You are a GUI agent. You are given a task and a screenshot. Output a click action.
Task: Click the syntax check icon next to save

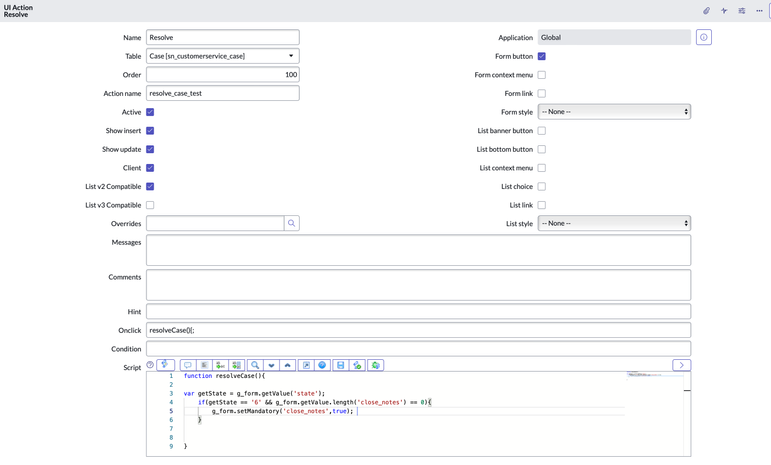coord(357,365)
